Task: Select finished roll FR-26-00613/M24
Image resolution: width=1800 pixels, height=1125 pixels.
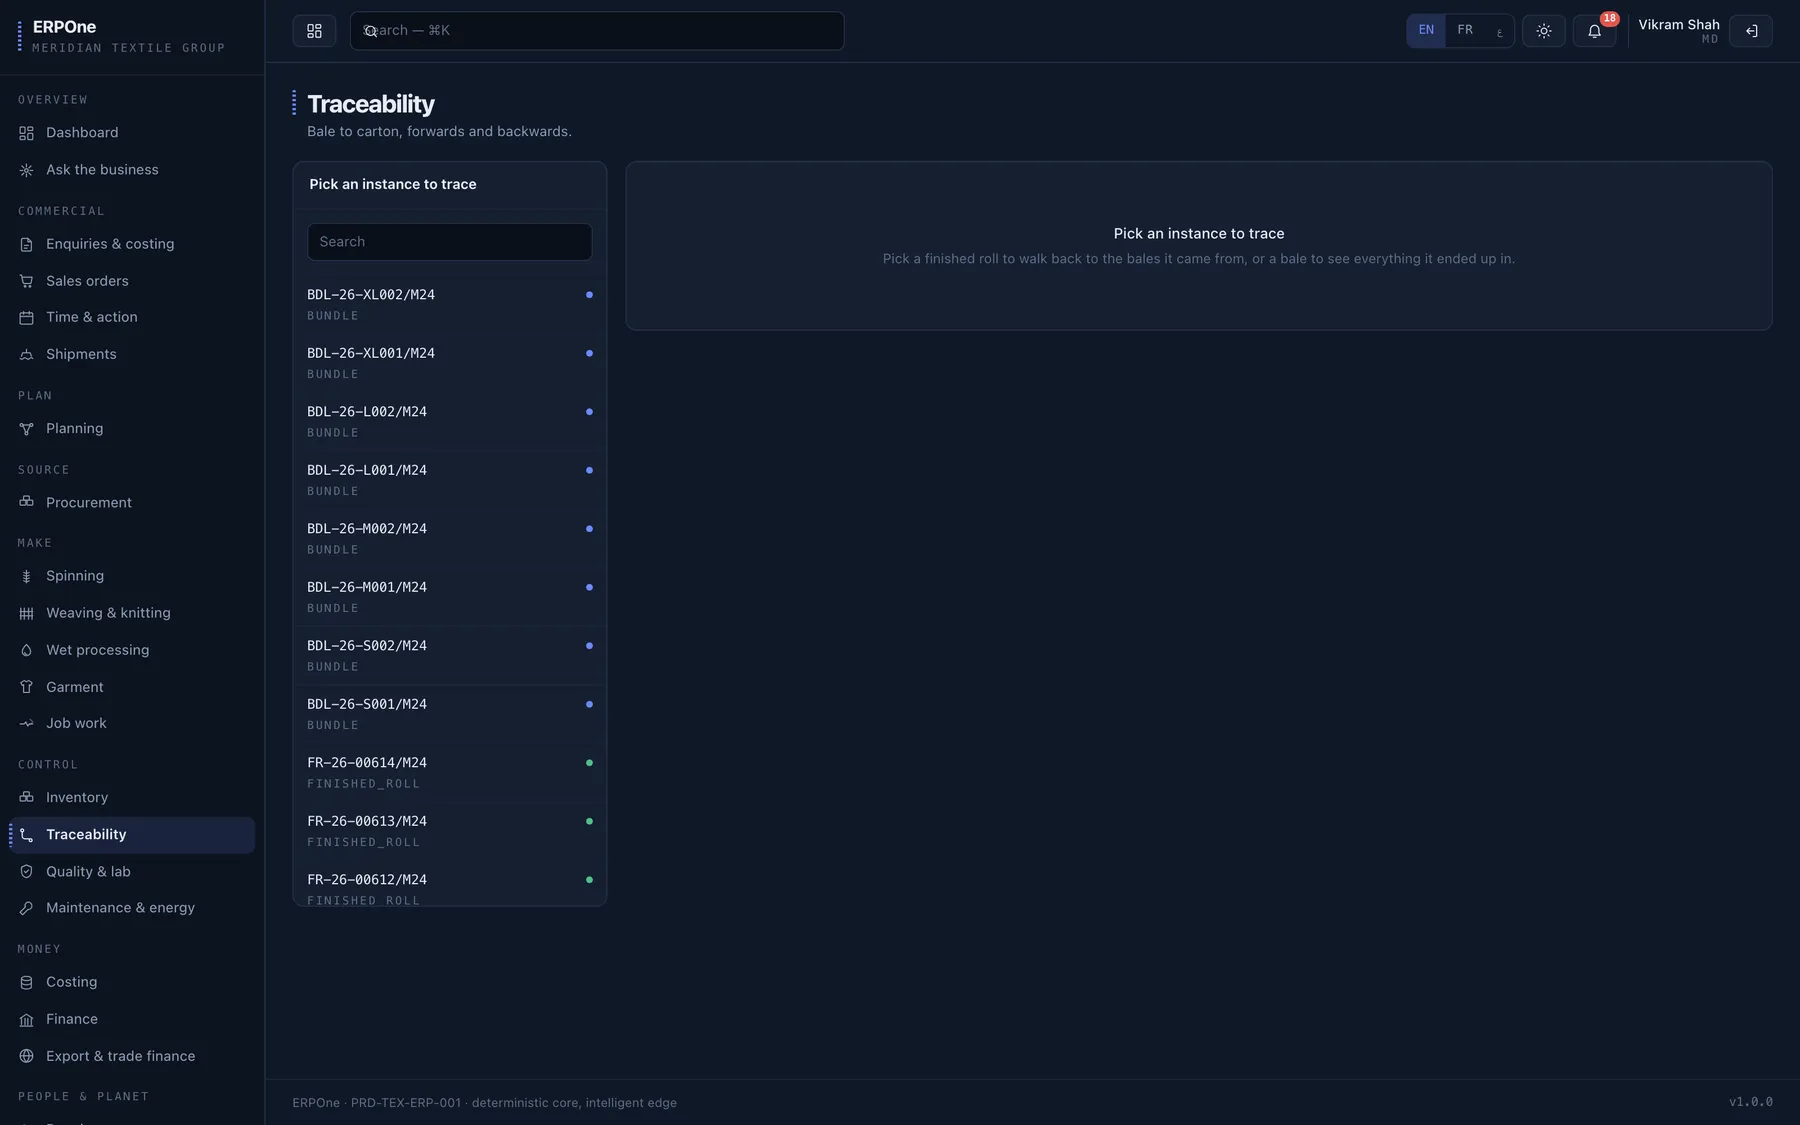Action: (449, 831)
